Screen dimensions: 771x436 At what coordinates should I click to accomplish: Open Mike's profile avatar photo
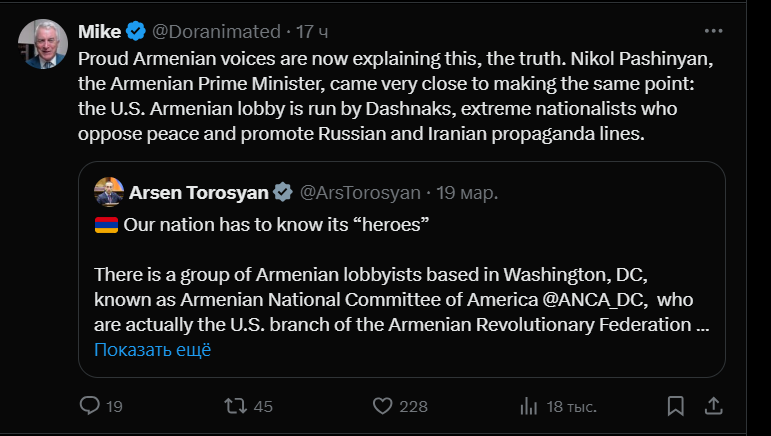[43, 44]
